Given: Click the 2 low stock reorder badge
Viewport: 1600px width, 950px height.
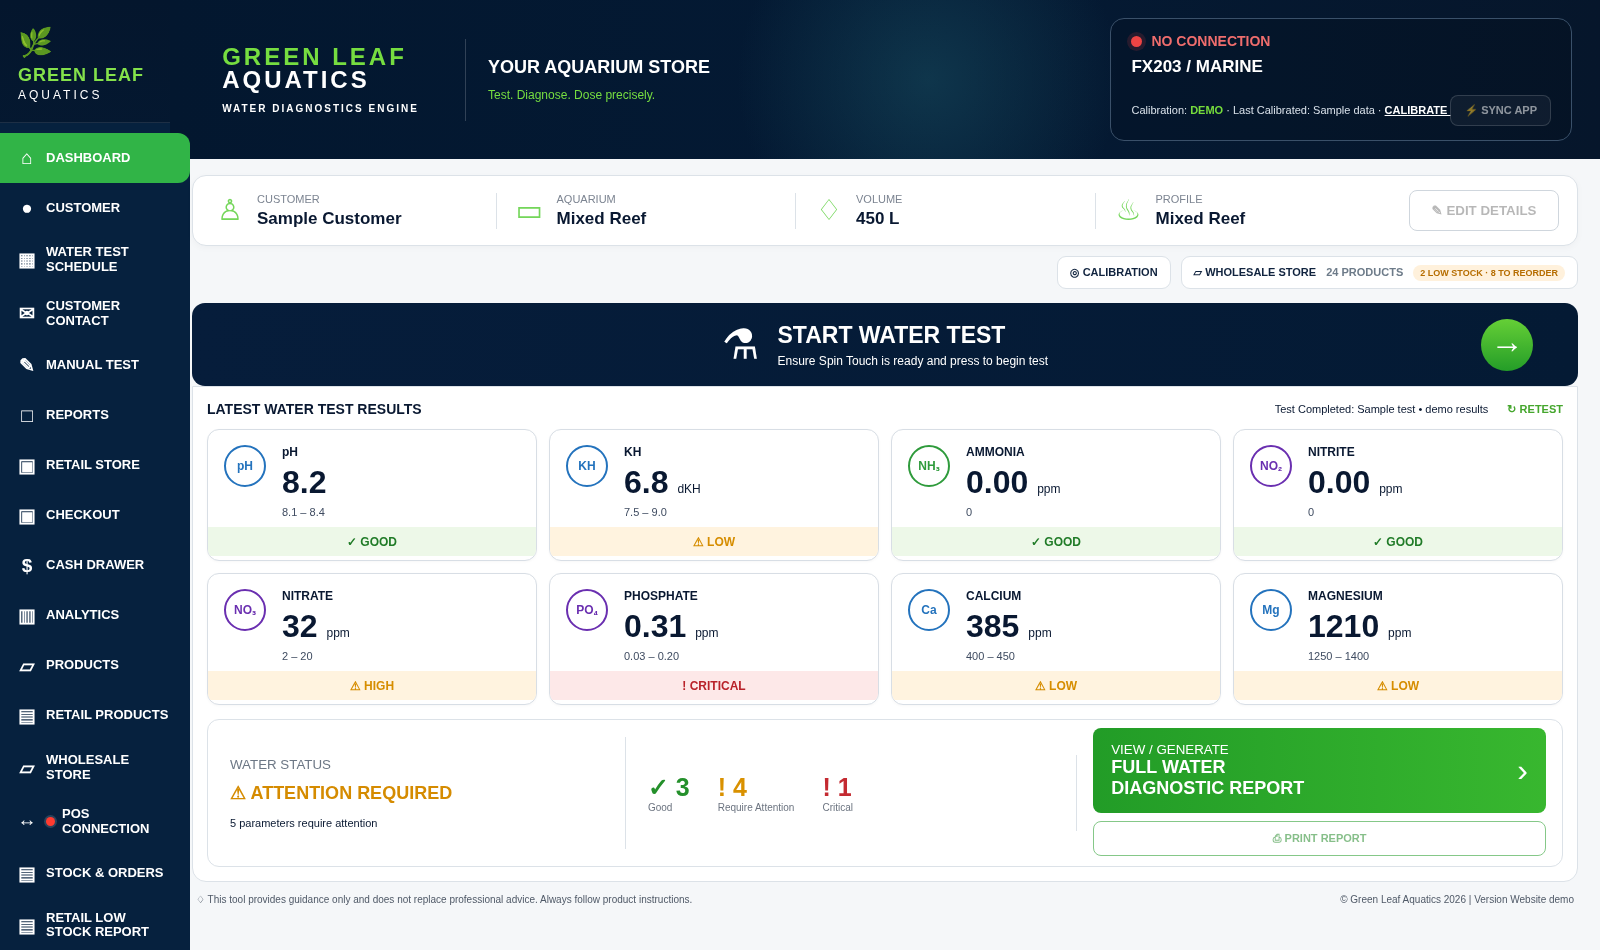Looking at the screenshot, I should point(1489,273).
